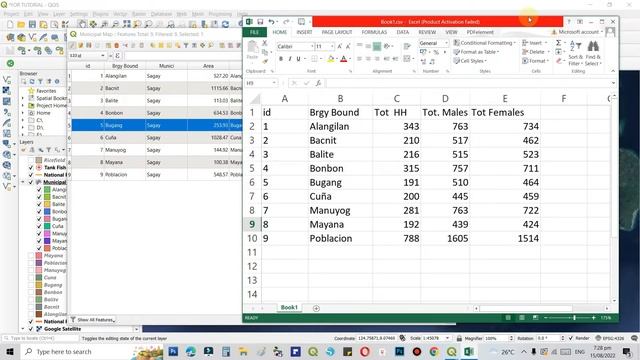This screenshot has width=640, height=360.
Task: Refresh the QGIS map canvas
Action: 225,24
